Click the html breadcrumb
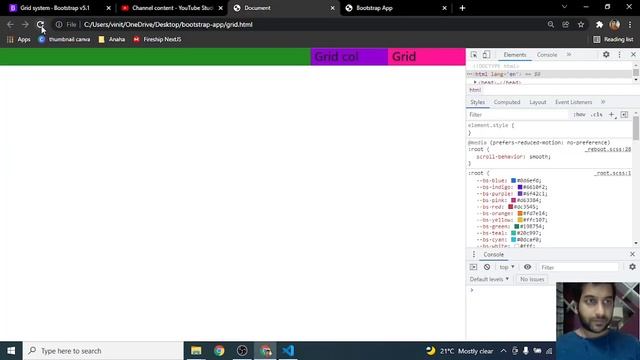Screen dimensions: 640x360 click(x=475, y=90)
